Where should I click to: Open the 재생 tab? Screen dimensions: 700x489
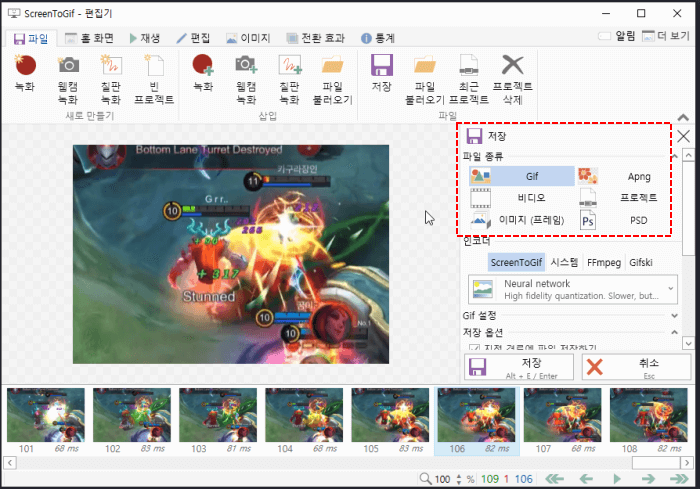(x=145, y=38)
